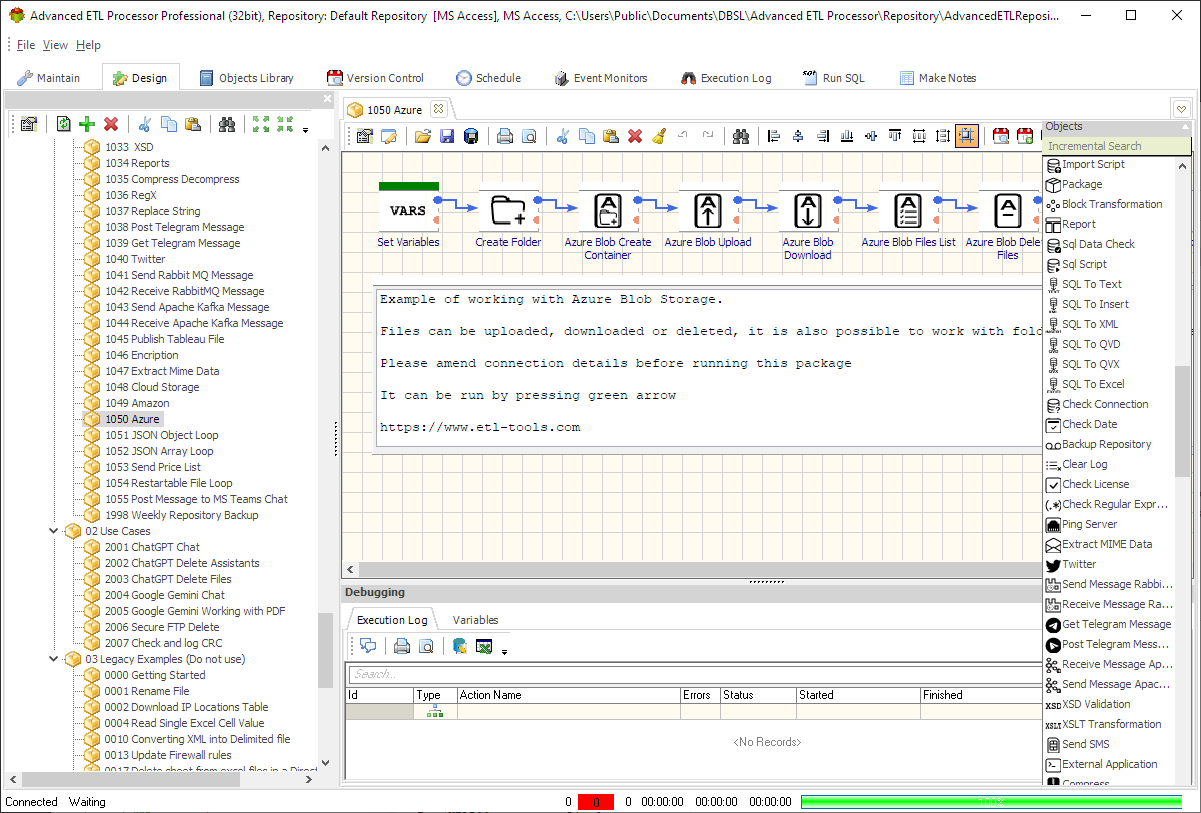Screen dimensions: 1201x813
Task: Close the repository tree panel with X
Action: [x=327, y=99]
